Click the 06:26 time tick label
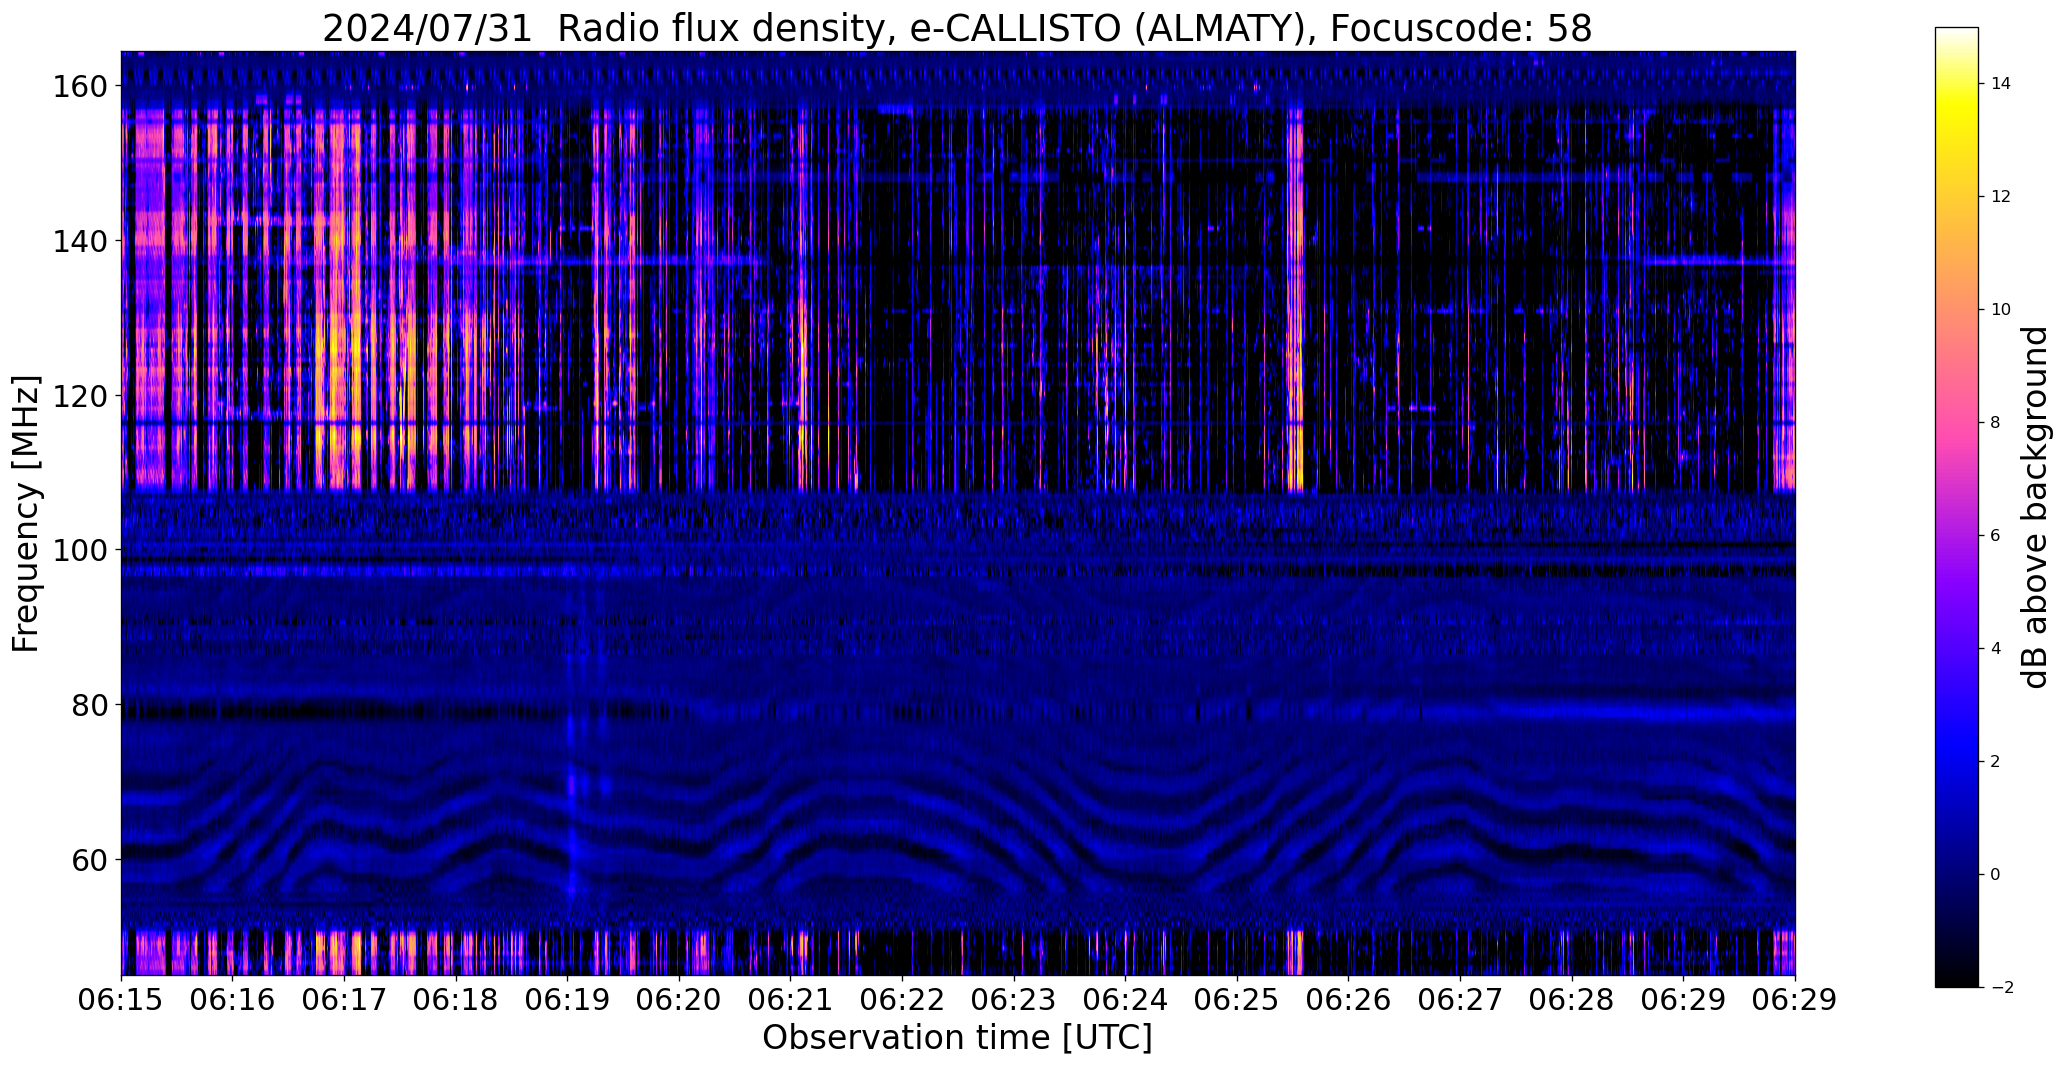Viewport: 2066px width, 1067px height. click(x=1349, y=1000)
